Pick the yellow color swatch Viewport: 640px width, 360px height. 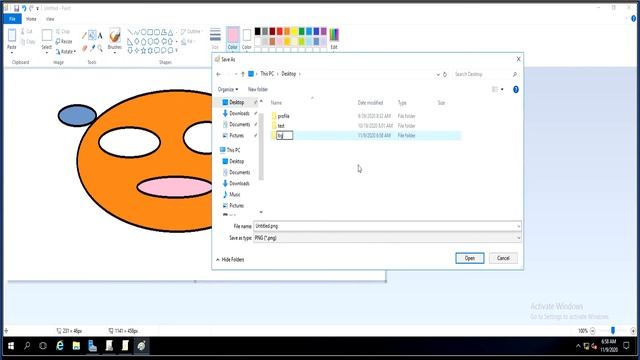(x=294, y=31)
